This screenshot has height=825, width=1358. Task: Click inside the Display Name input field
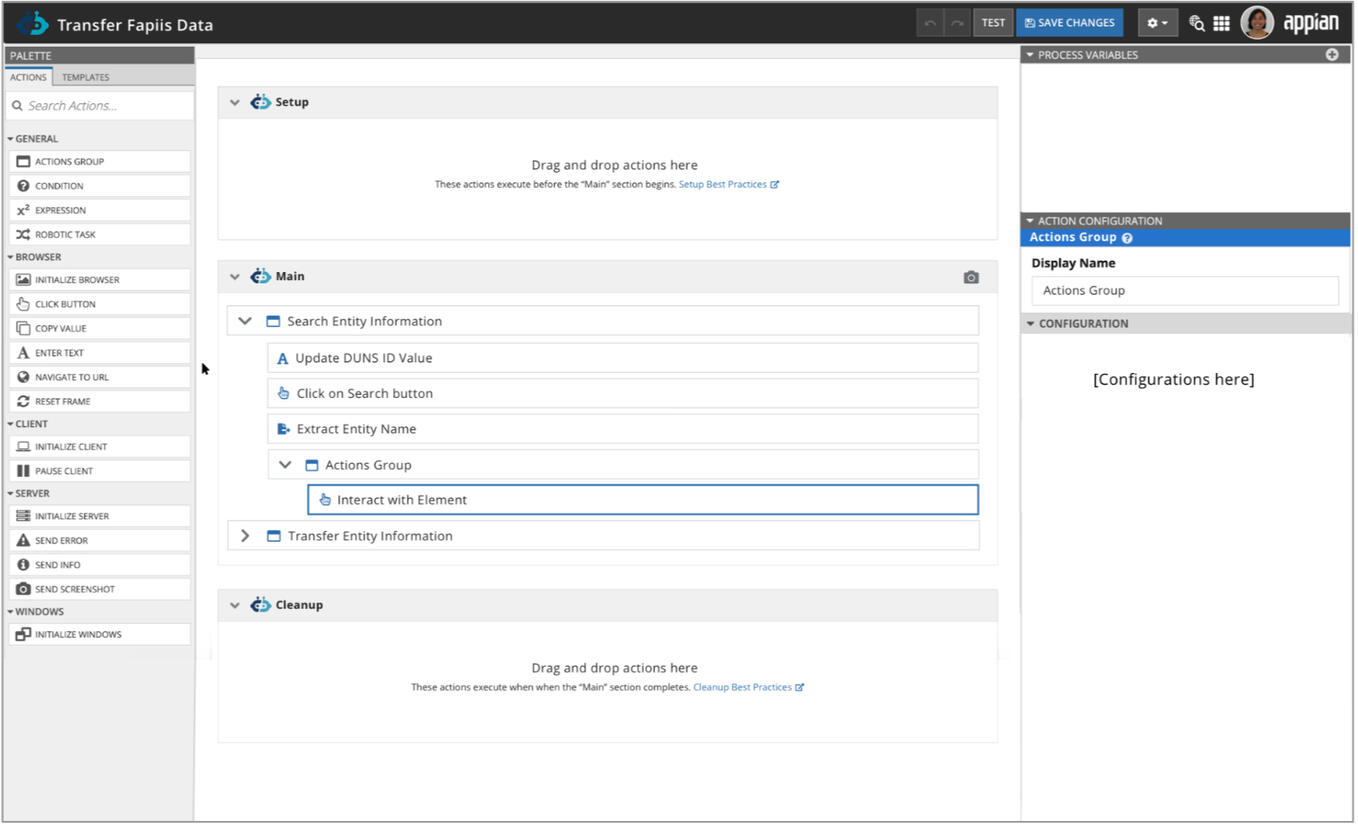coord(1184,290)
